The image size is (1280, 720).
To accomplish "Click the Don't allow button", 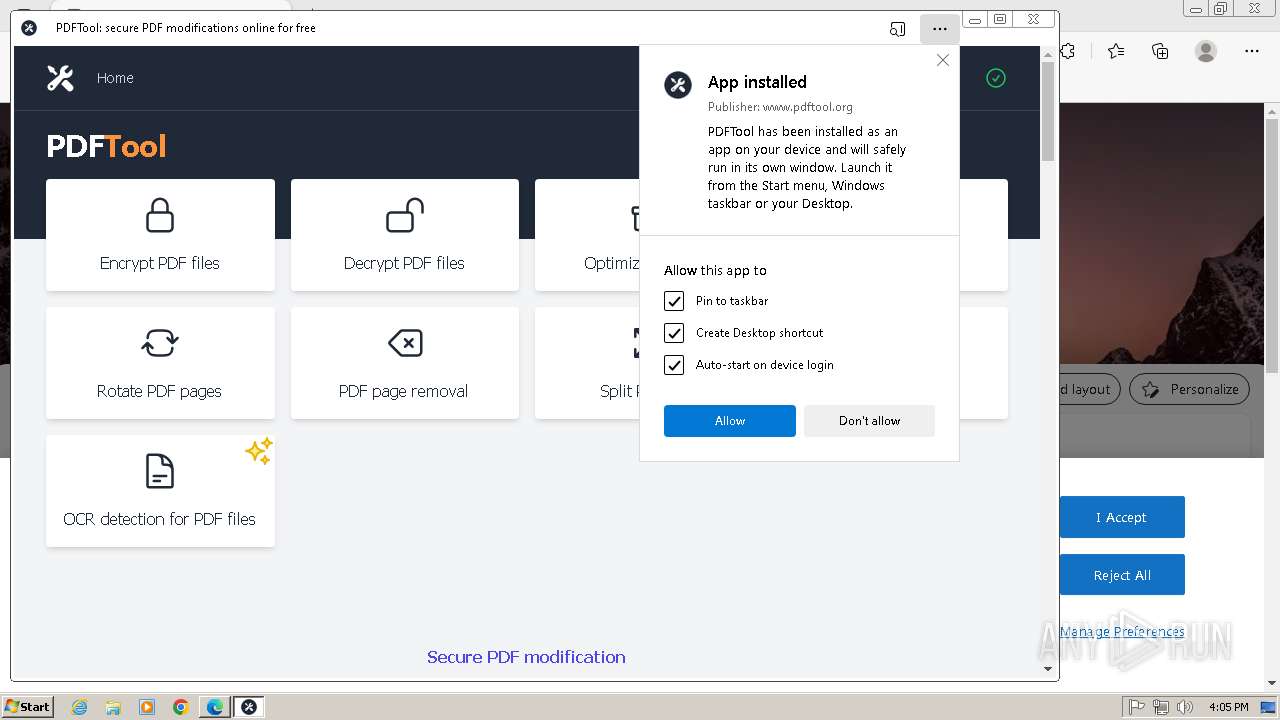I will coord(869,421).
